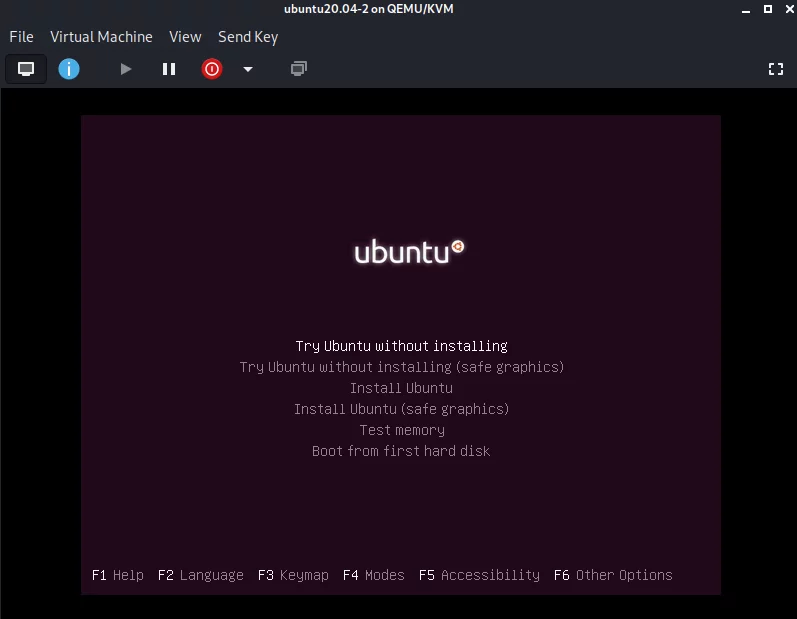Click F4 Modes option
Image resolution: width=797 pixels, height=619 pixels.
pos(374,575)
